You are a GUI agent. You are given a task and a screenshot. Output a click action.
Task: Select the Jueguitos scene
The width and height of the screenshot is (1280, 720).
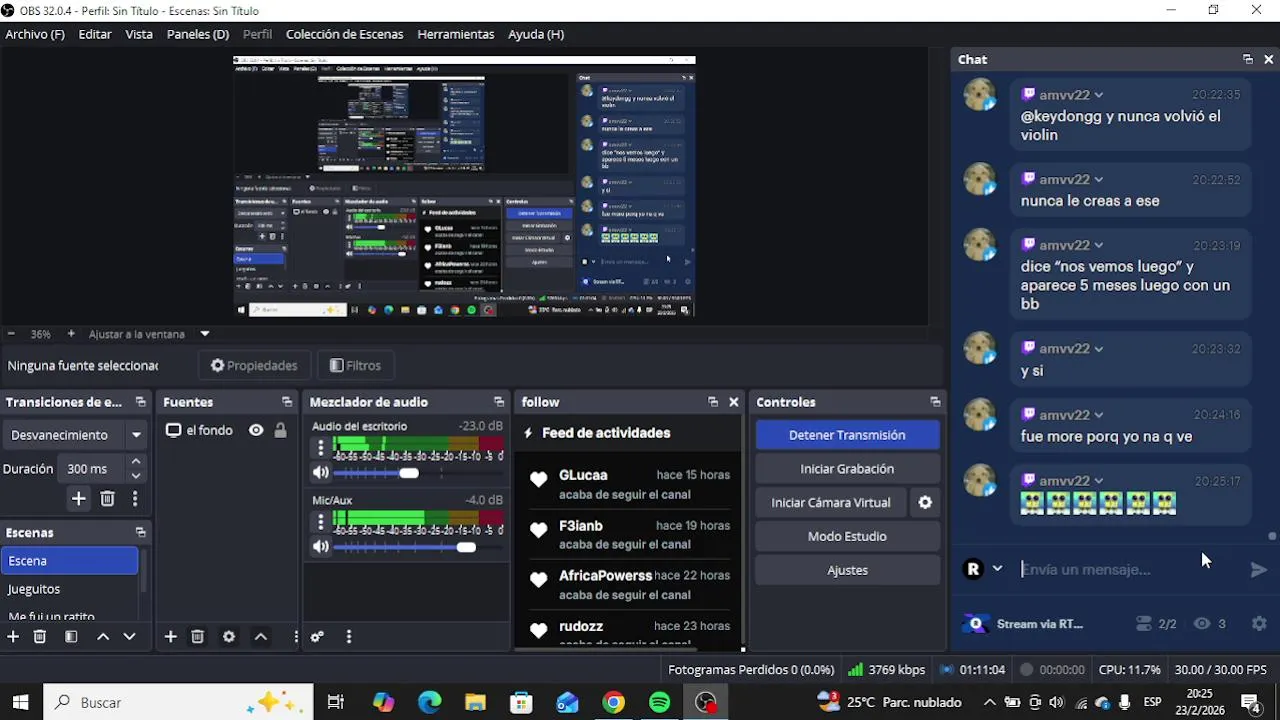tap(70, 589)
